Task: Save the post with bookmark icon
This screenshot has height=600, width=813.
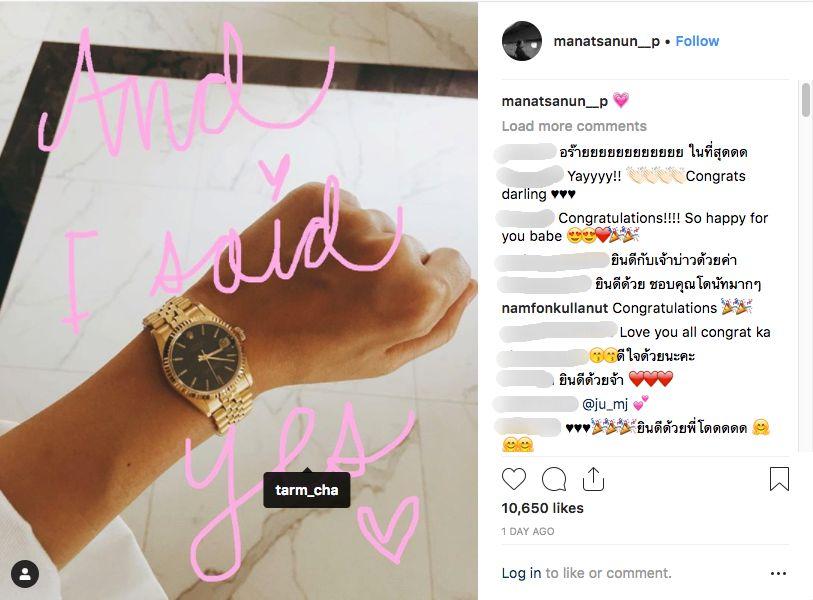Action: tap(779, 479)
